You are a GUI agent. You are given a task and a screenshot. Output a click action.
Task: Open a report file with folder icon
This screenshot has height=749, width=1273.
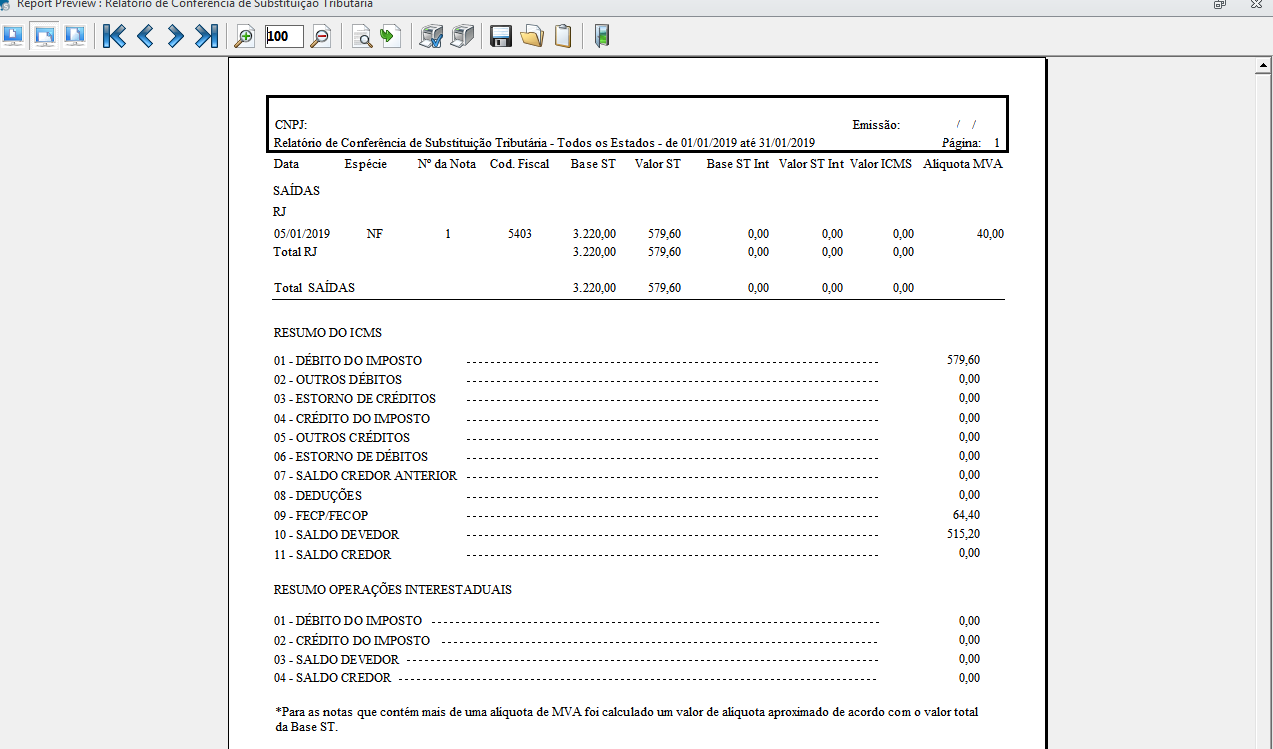tap(531, 38)
